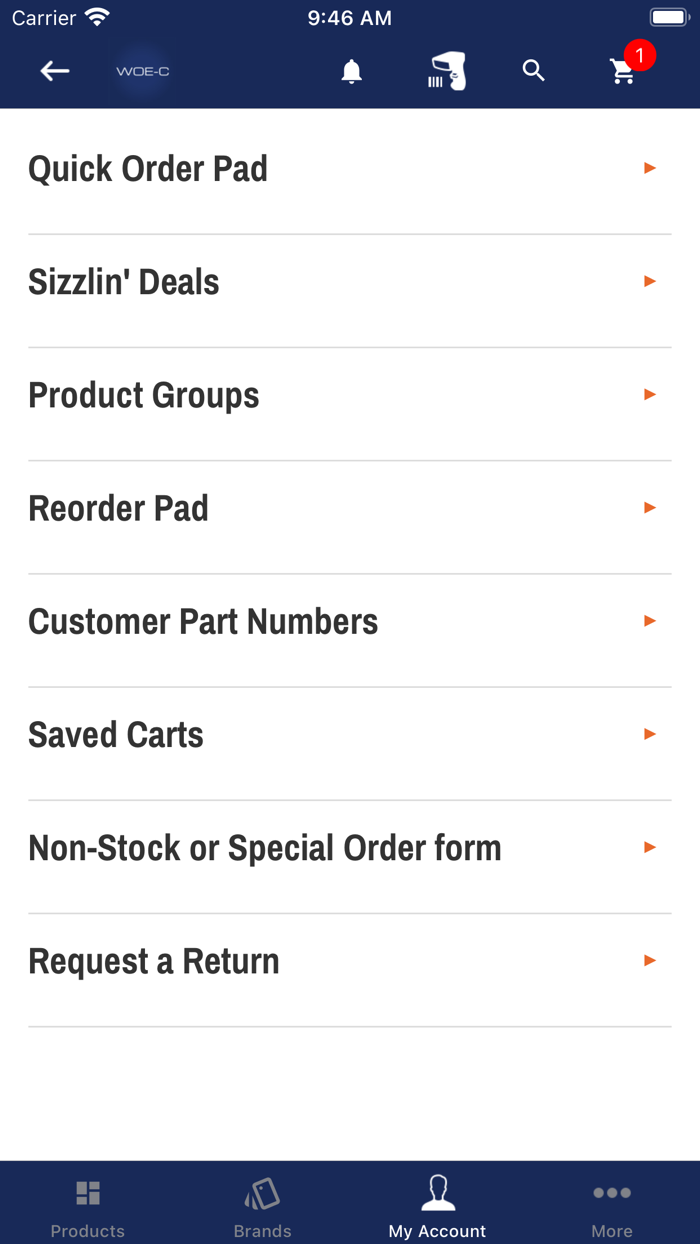Open the shopping cart with 1 item
Viewport: 700px width, 1244px height.
(622, 74)
